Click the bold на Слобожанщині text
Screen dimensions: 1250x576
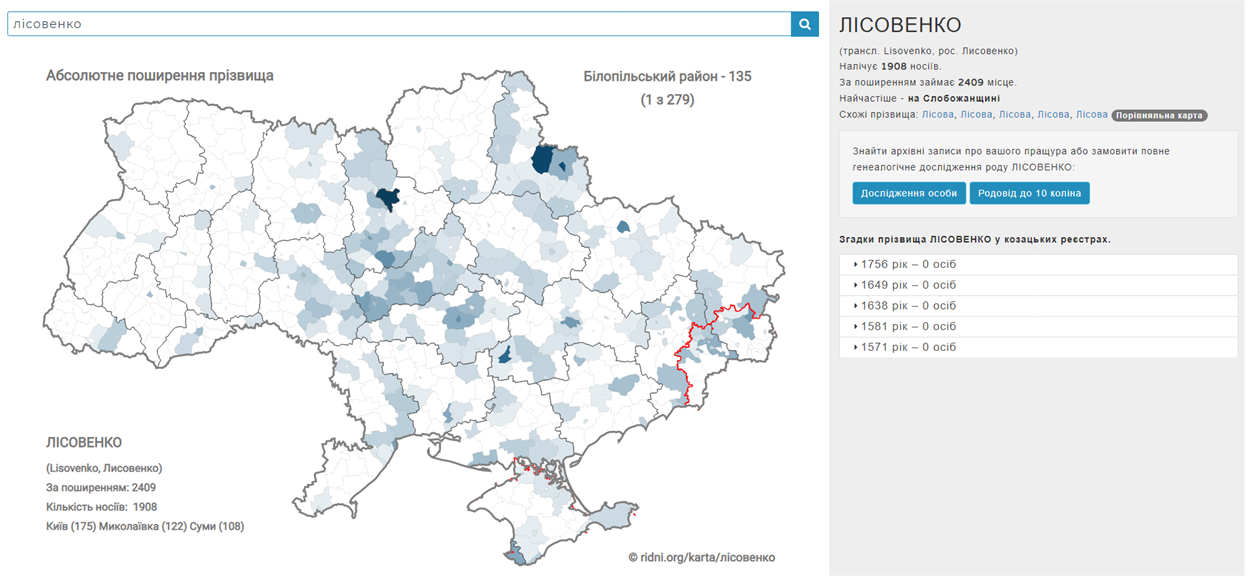pyautogui.click(x=954, y=98)
